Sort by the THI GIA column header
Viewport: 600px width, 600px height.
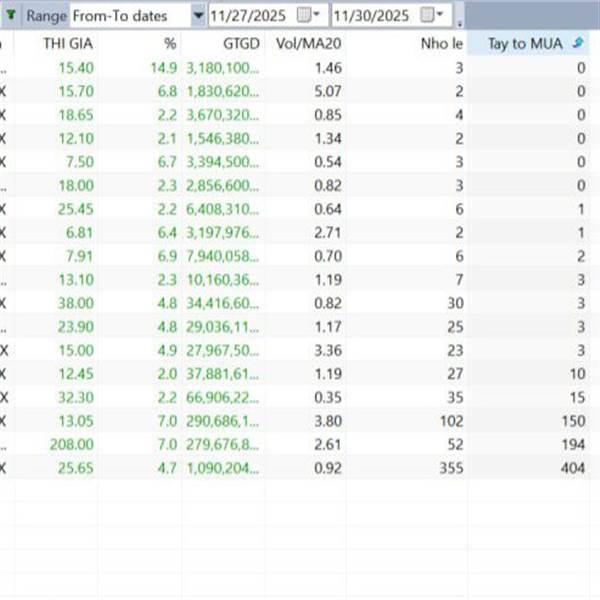[x=68, y=44]
